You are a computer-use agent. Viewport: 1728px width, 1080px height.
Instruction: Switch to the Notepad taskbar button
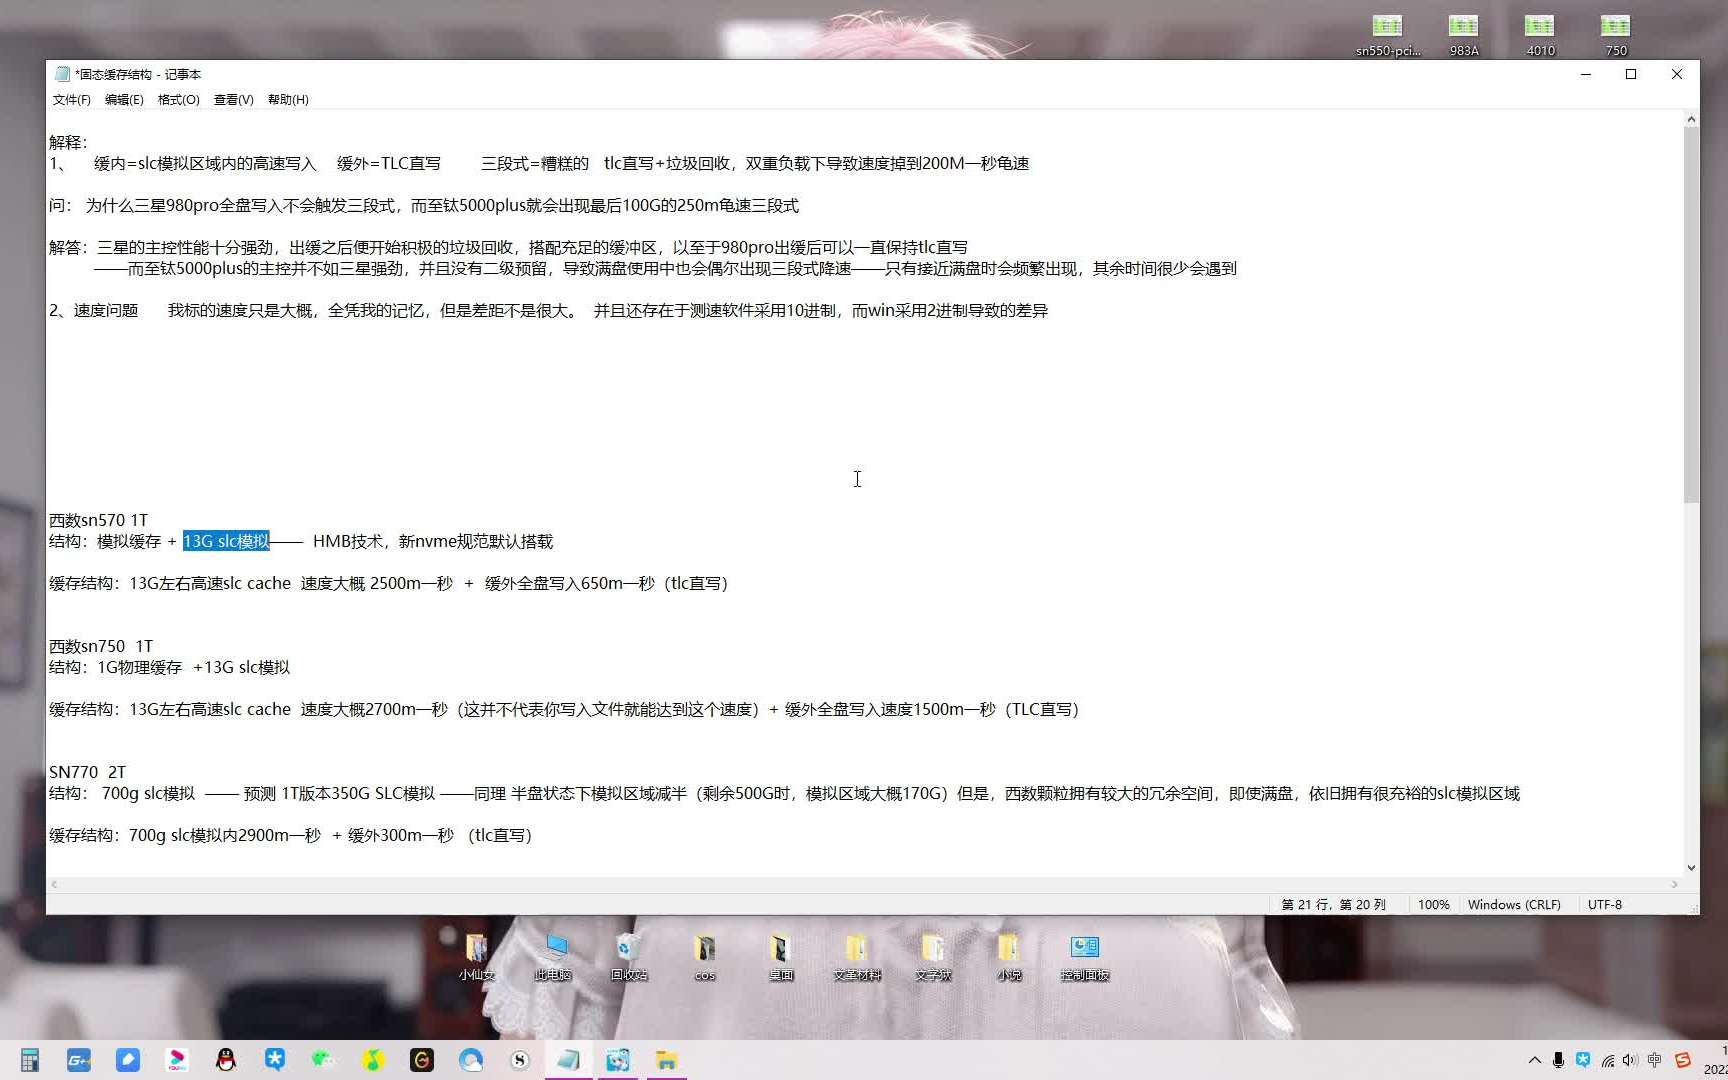(569, 1060)
